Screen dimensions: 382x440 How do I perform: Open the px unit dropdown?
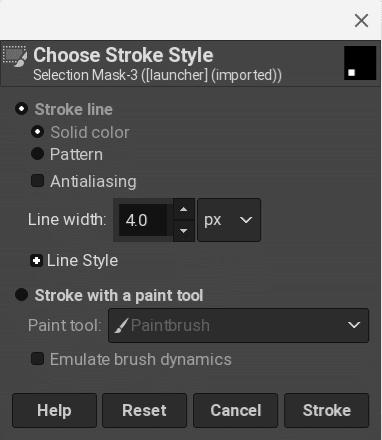pos(229,220)
